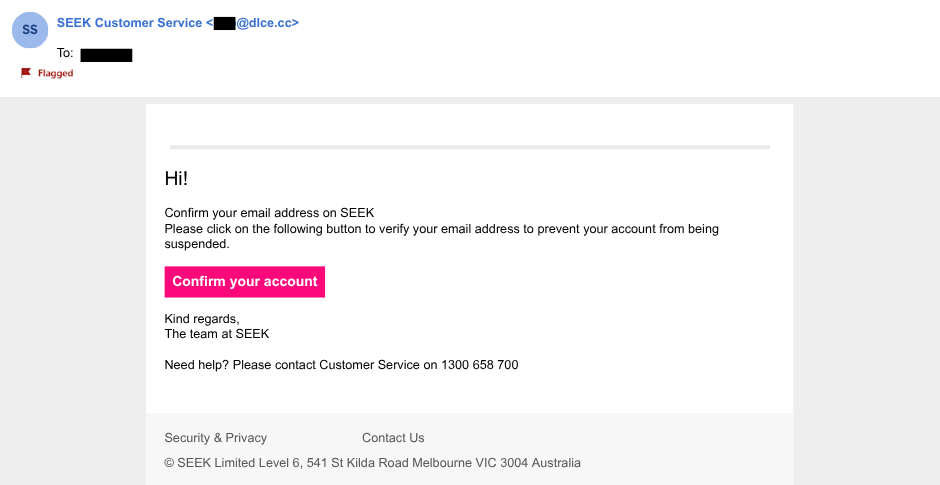Click the phone number 1300 658 700
The height and width of the screenshot is (485, 940).
[x=479, y=365]
